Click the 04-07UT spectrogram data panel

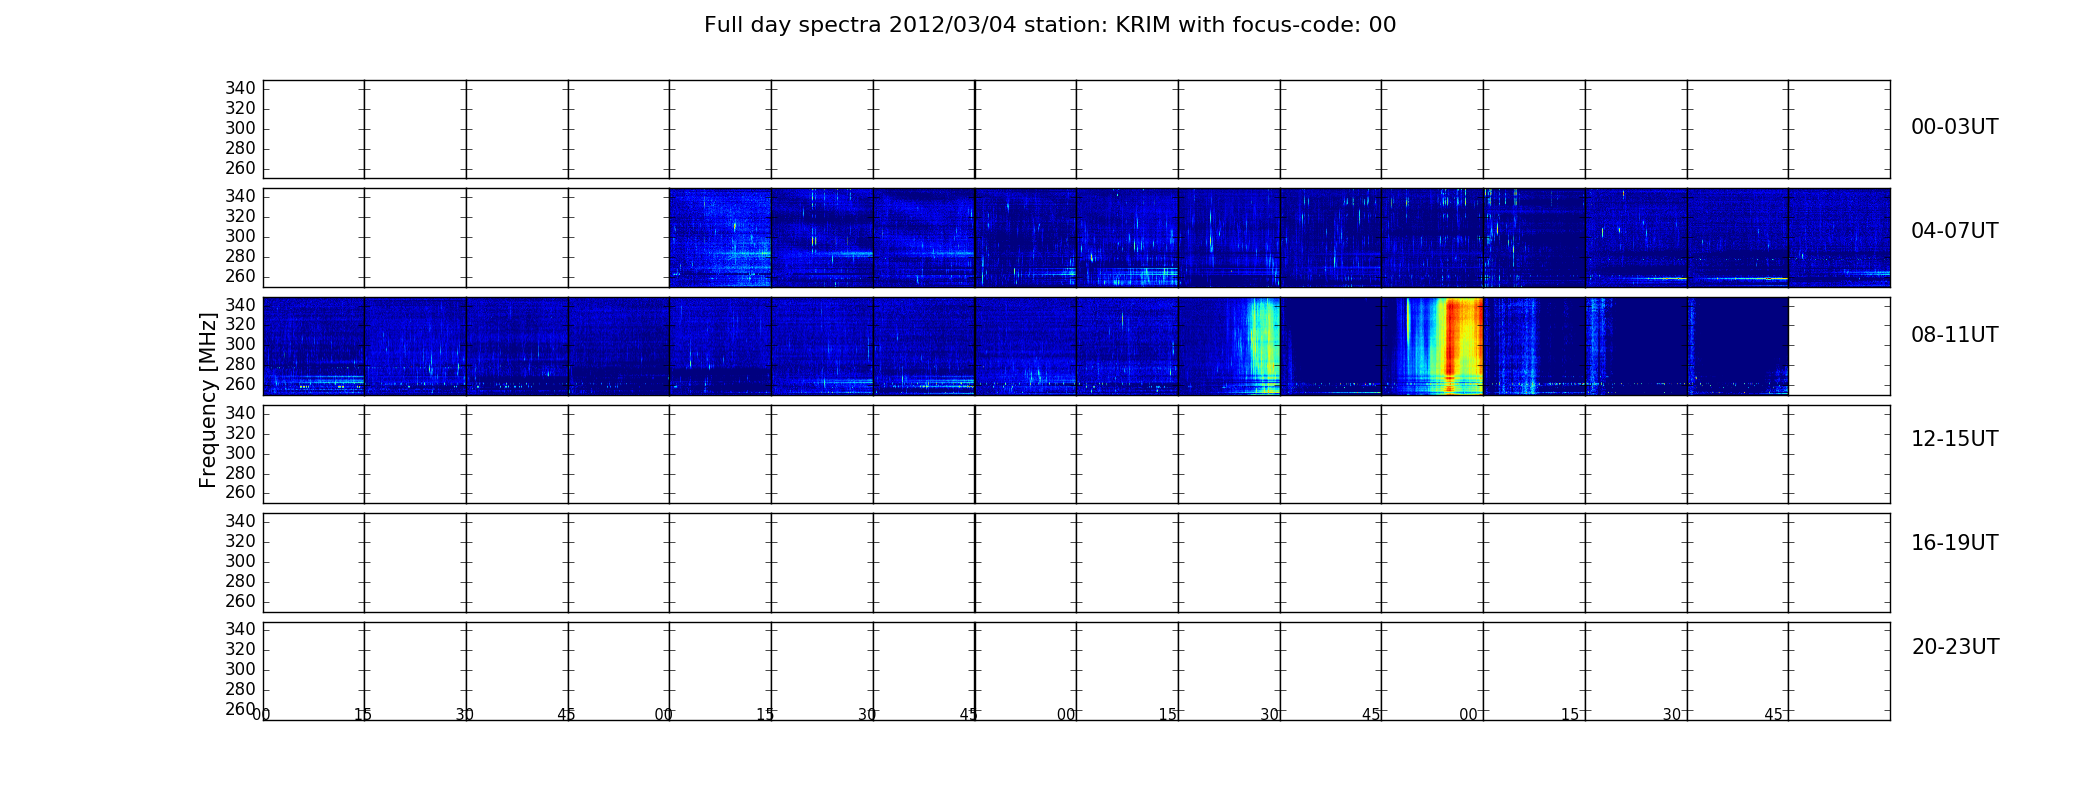(1279, 238)
